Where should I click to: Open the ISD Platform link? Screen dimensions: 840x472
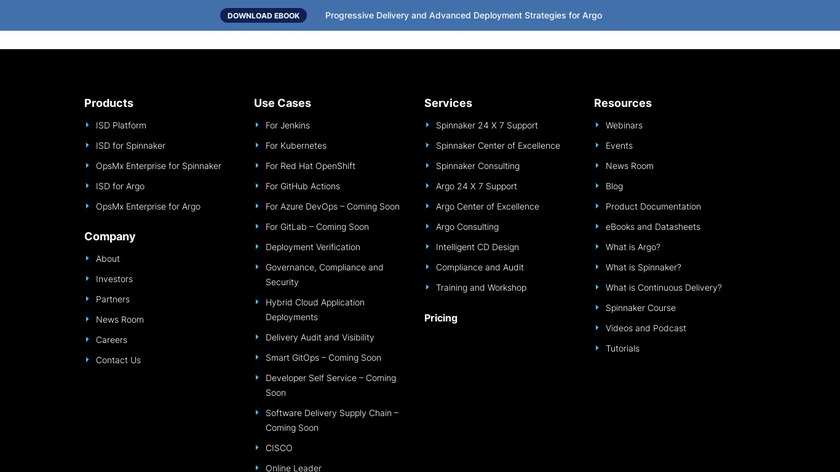coord(121,125)
